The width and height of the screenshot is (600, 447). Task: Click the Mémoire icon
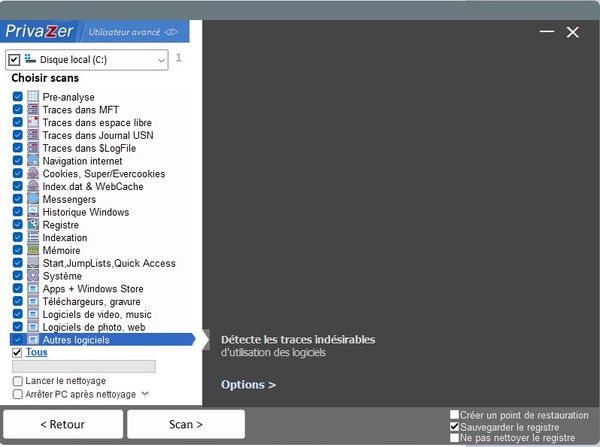click(x=33, y=251)
